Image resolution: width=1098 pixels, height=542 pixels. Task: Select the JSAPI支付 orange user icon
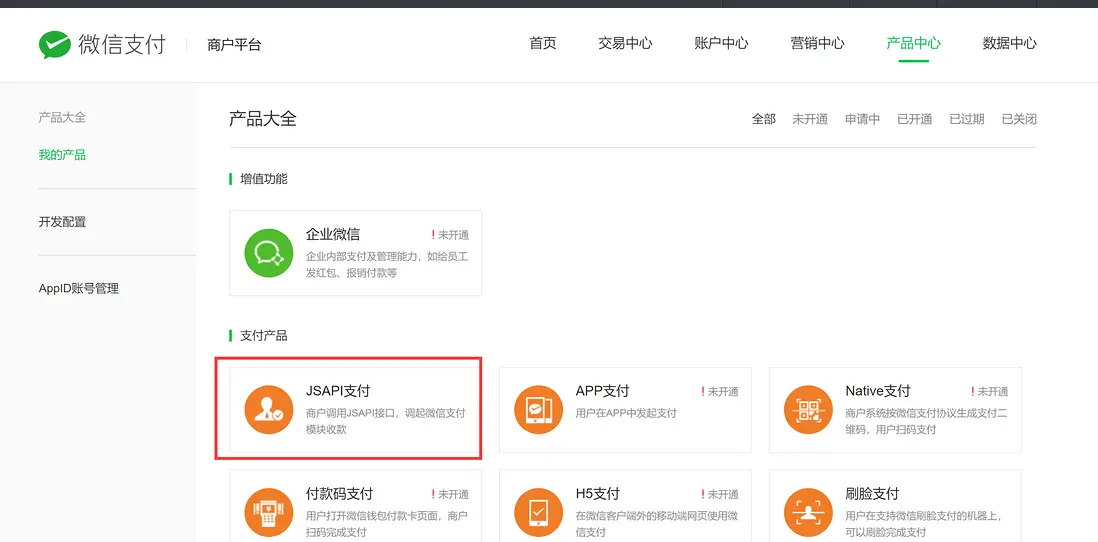[269, 410]
